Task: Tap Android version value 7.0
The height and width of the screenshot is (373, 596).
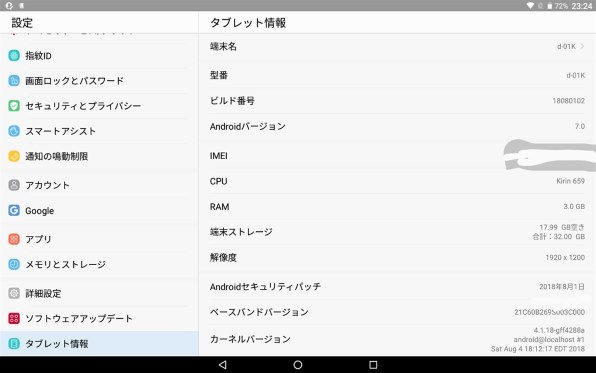Action: click(580, 126)
